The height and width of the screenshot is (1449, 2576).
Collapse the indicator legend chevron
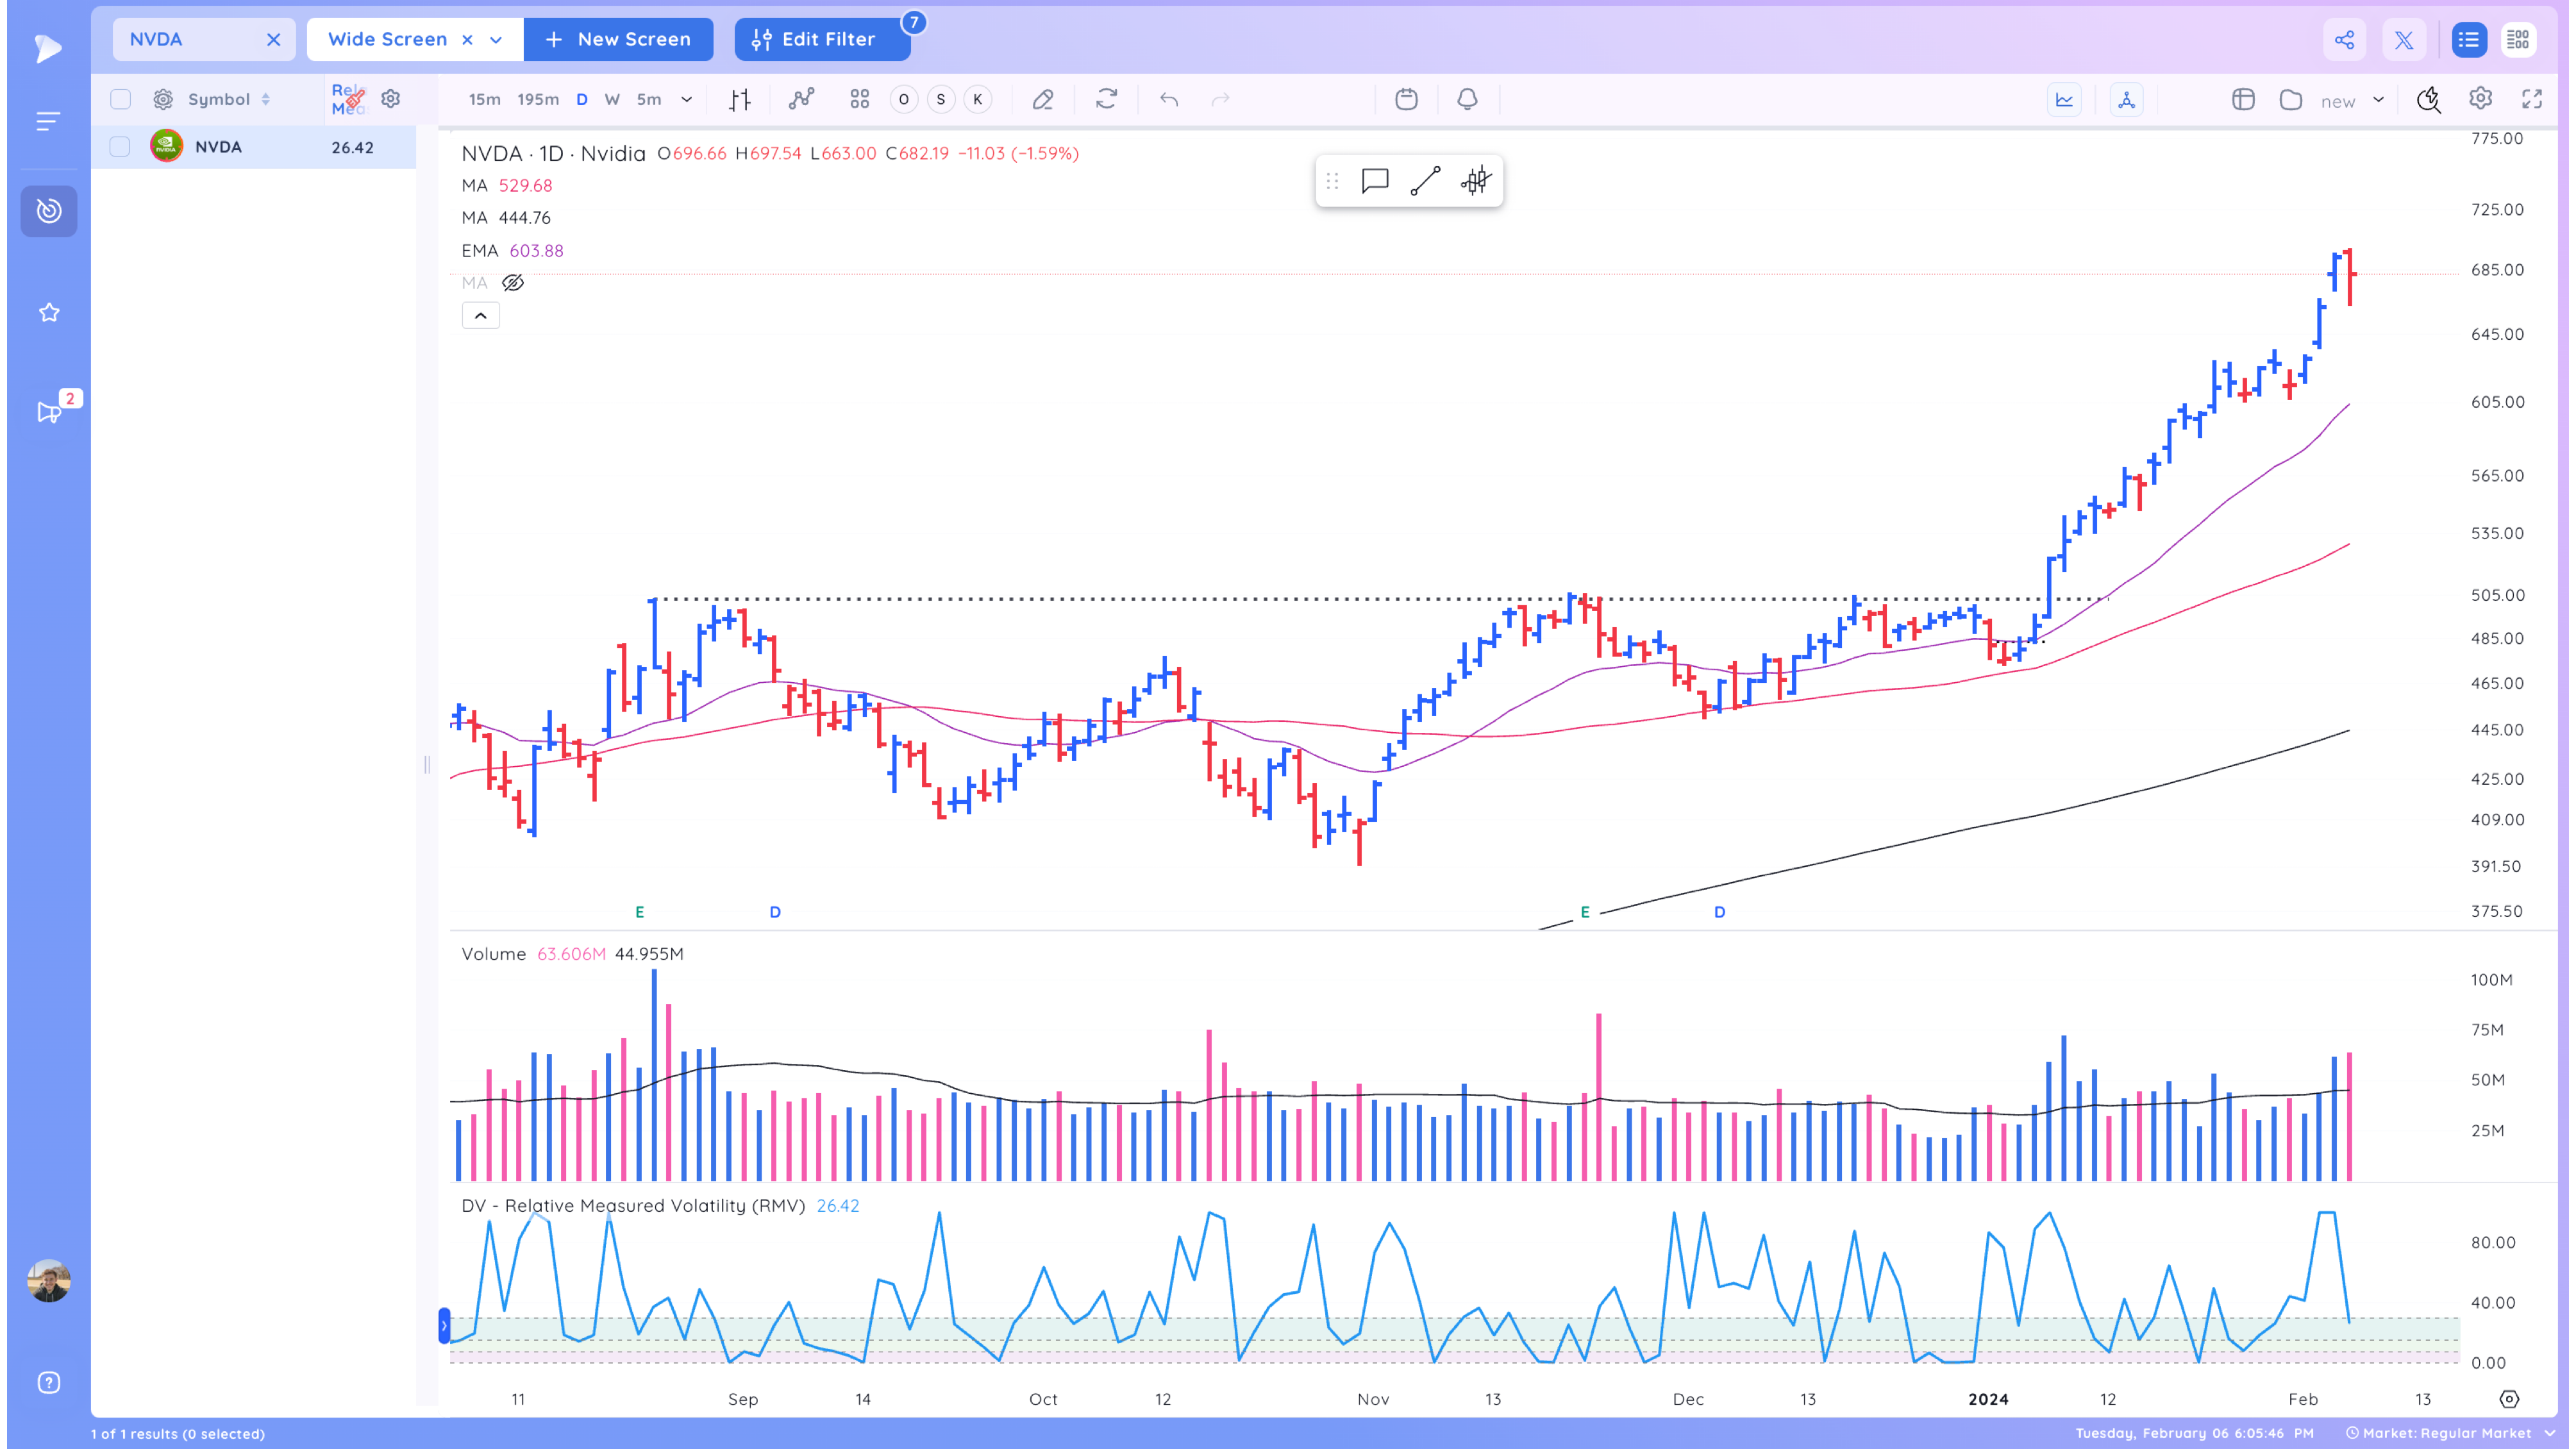[x=480, y=316]
